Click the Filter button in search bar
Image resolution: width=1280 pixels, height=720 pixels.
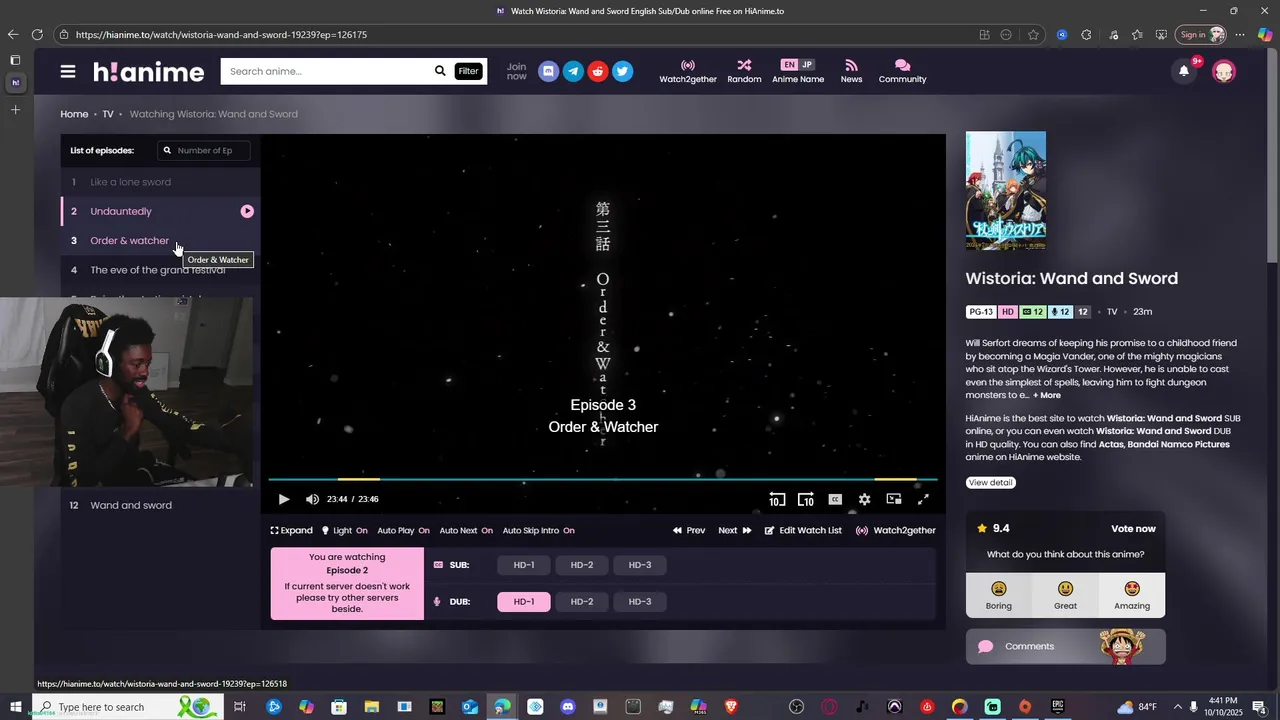coord(468,71)
